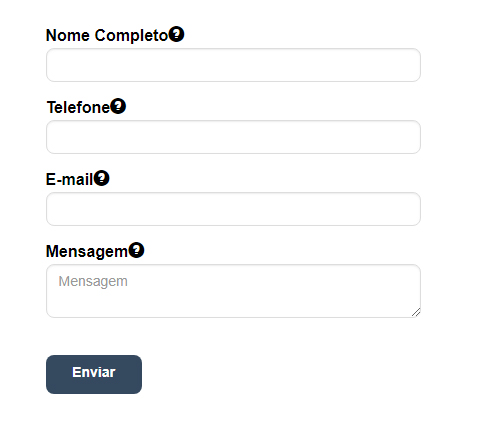Click the help icon beside E-mail
This screenshot has height=432, width=488.
101,178
